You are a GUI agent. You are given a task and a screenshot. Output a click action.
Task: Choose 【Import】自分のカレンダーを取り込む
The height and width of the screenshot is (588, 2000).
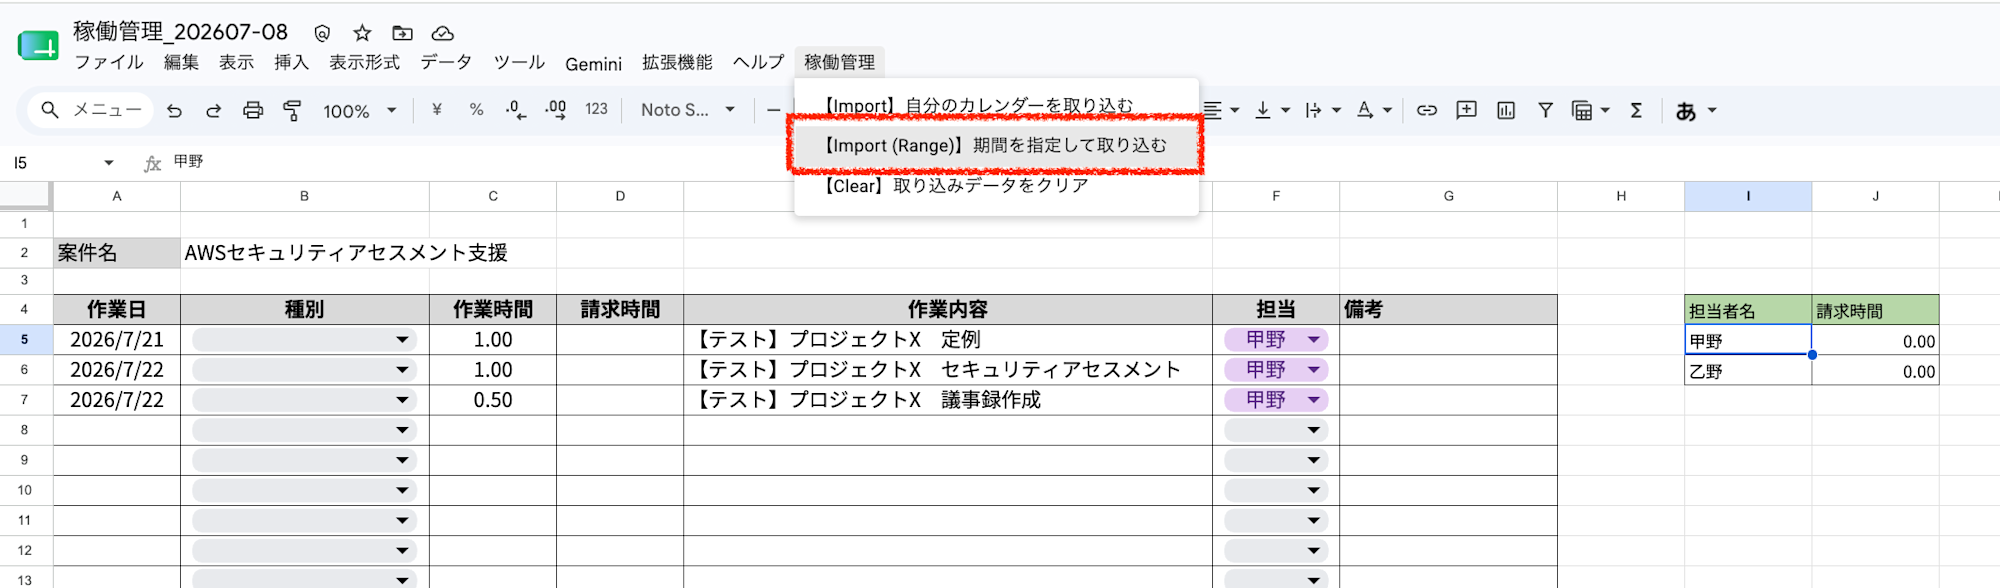[996, 105]
